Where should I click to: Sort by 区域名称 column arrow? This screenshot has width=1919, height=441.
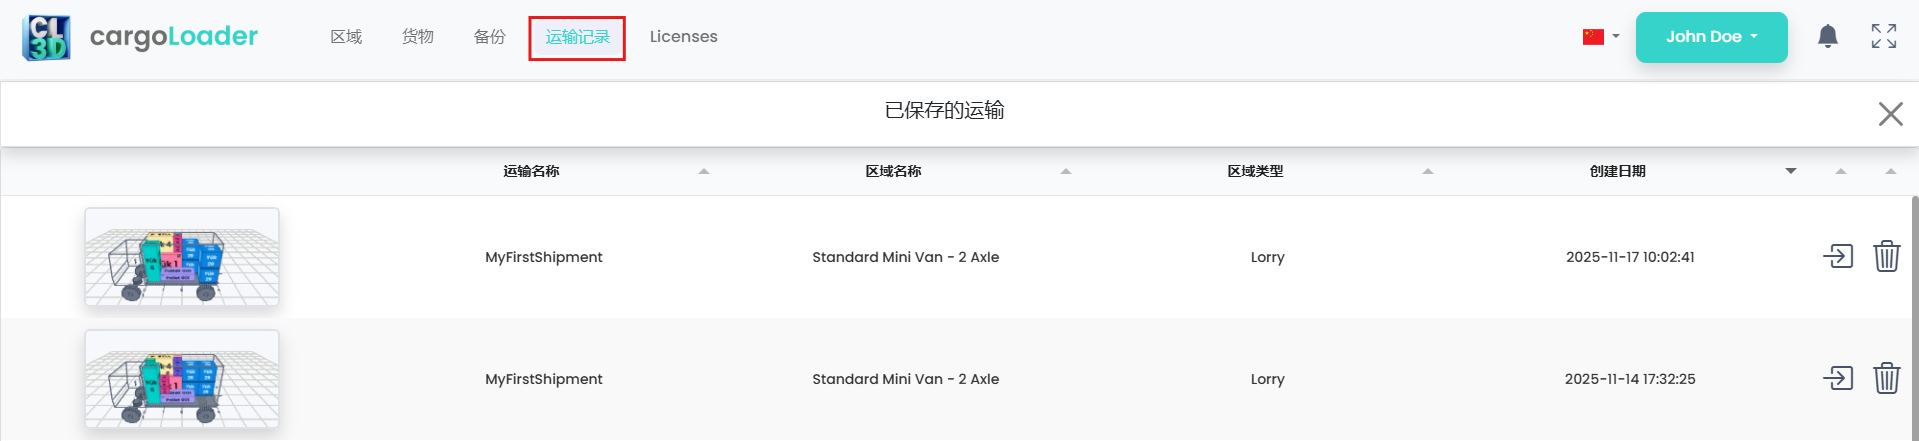click(x=1066, y=172)
